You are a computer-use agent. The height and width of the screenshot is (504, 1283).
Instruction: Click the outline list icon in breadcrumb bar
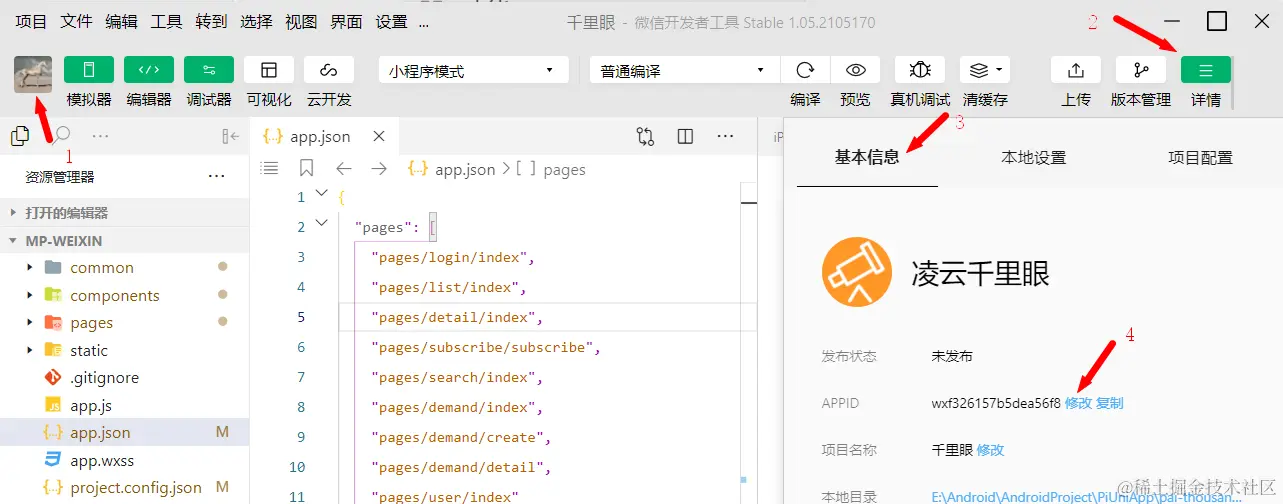coord(270,169)
